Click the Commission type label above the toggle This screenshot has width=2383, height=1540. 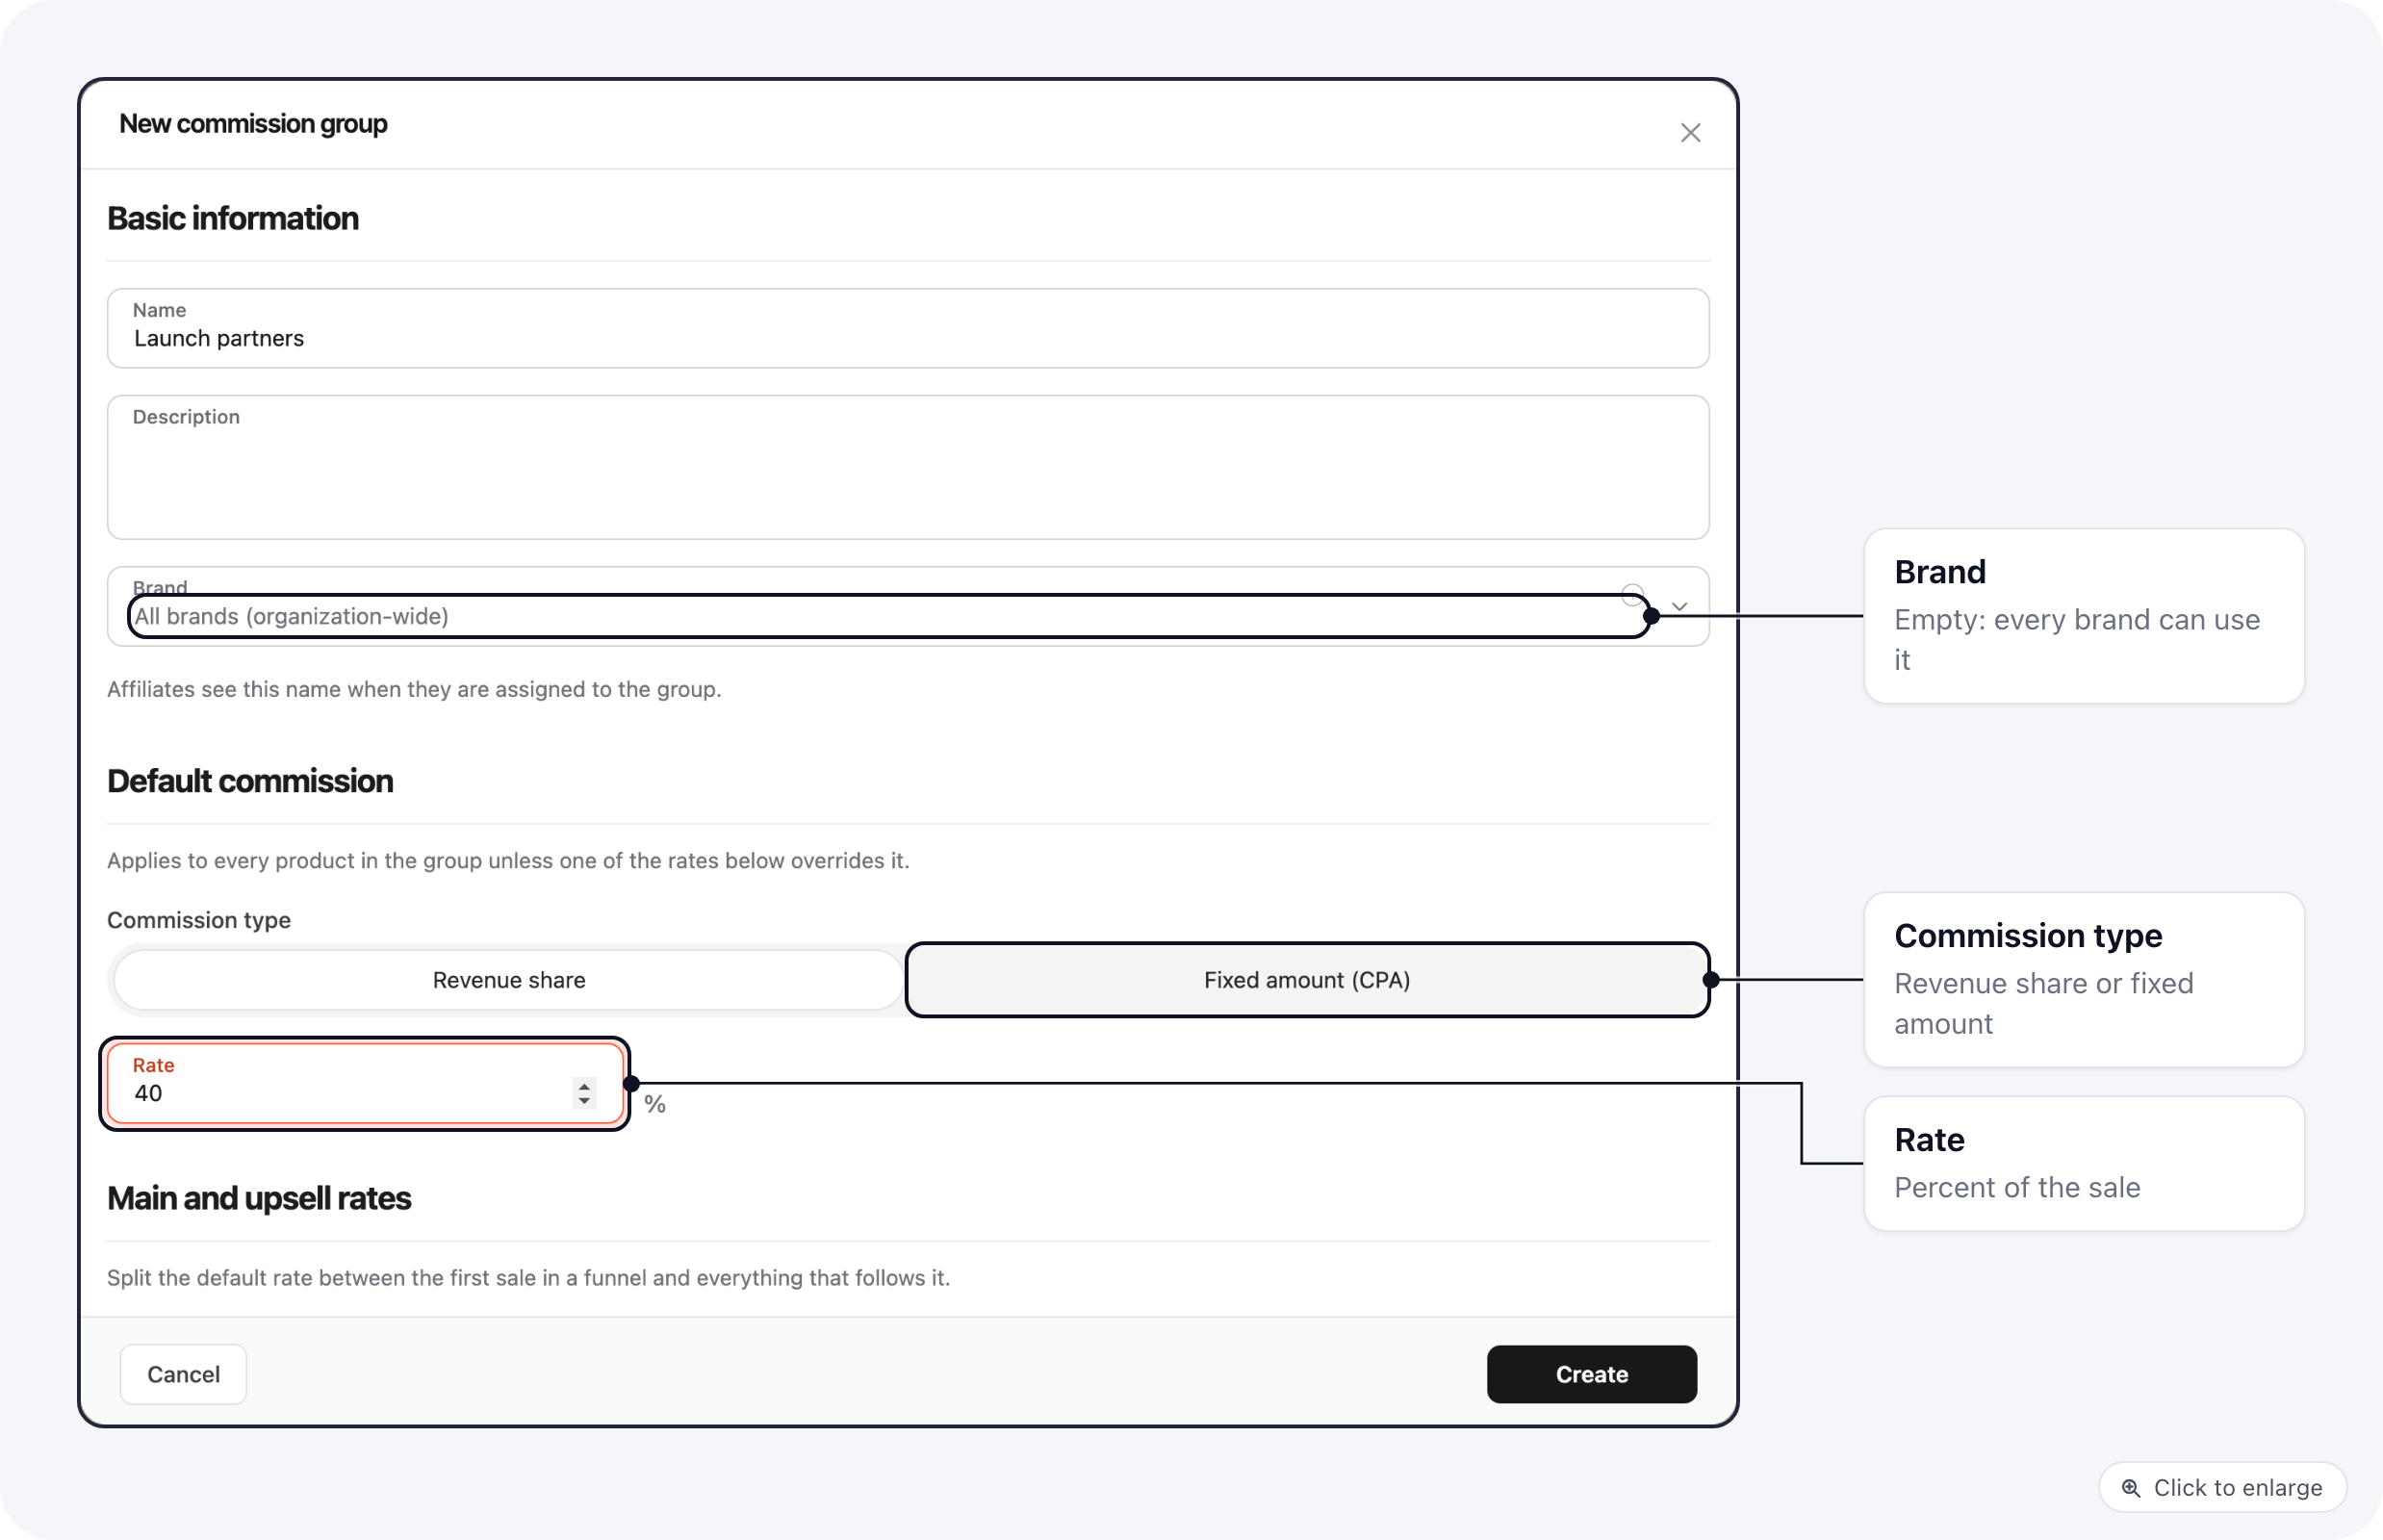pyautogui.click(x=199, y=920)
